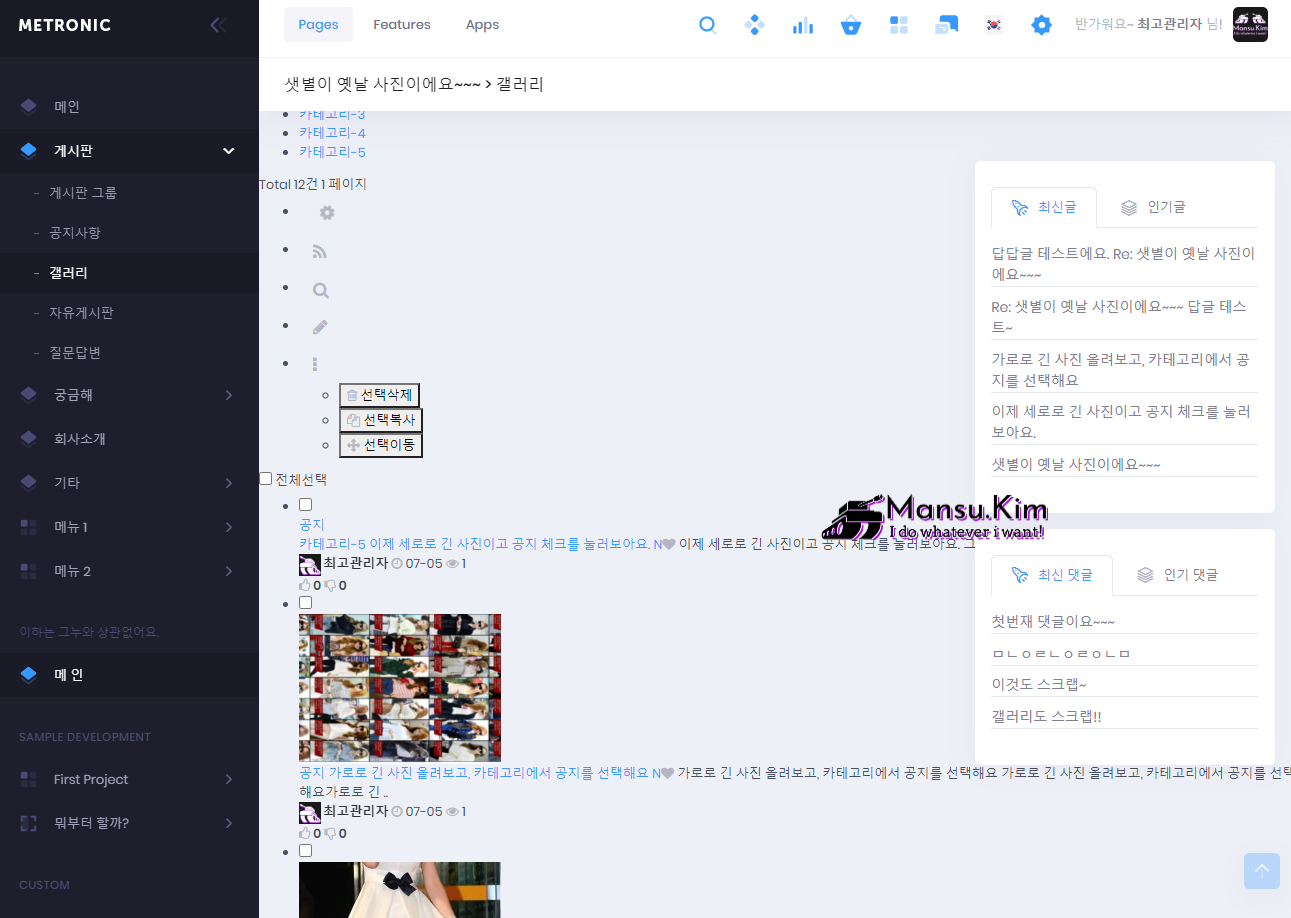The image size is (1291, 918).
Task: Open the Korean flag language selector
Action: 994,25
